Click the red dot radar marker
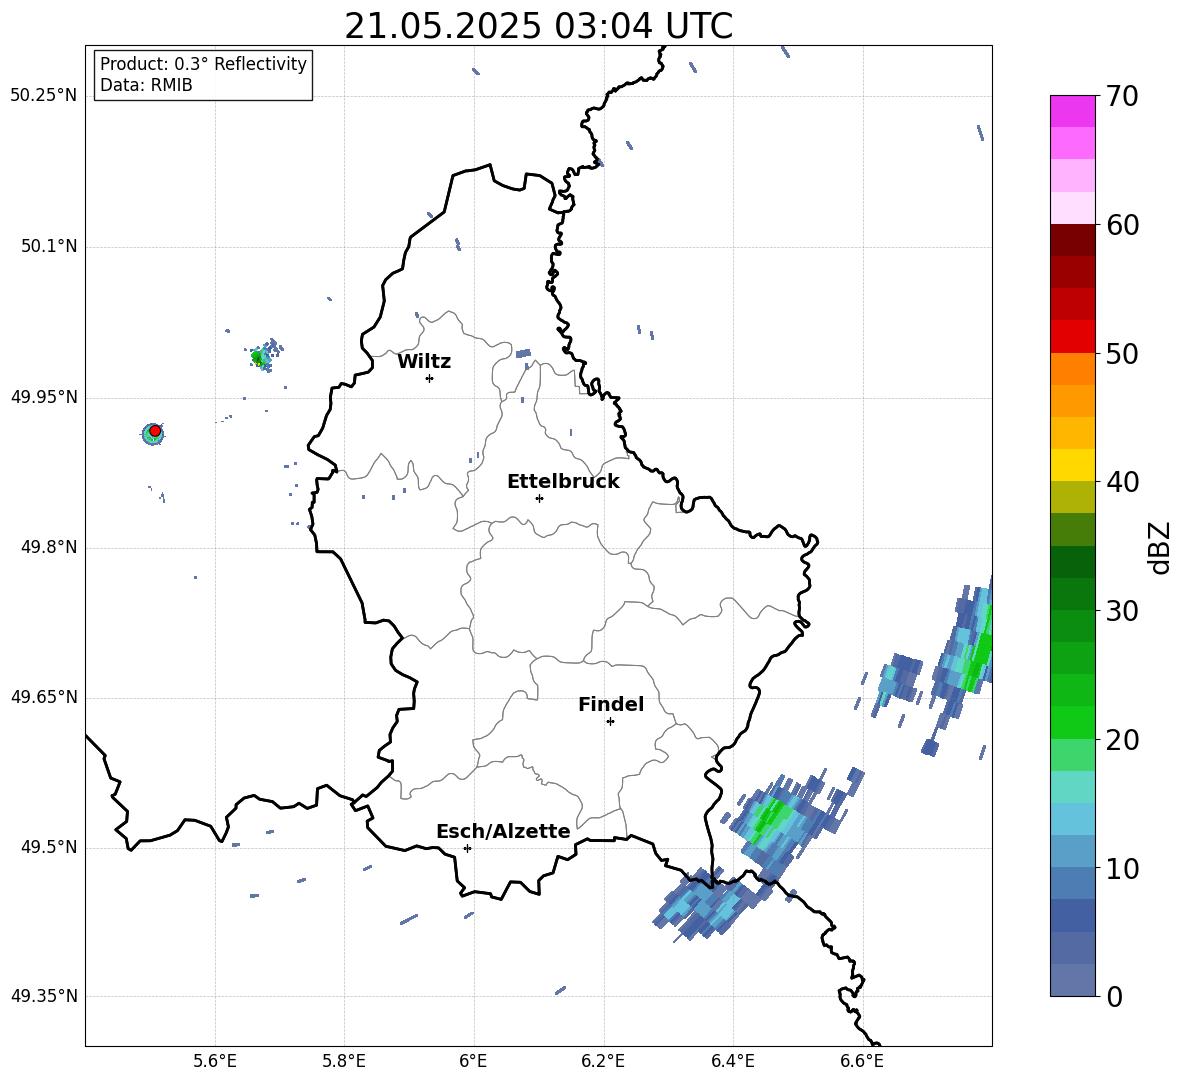 point(155,430)
